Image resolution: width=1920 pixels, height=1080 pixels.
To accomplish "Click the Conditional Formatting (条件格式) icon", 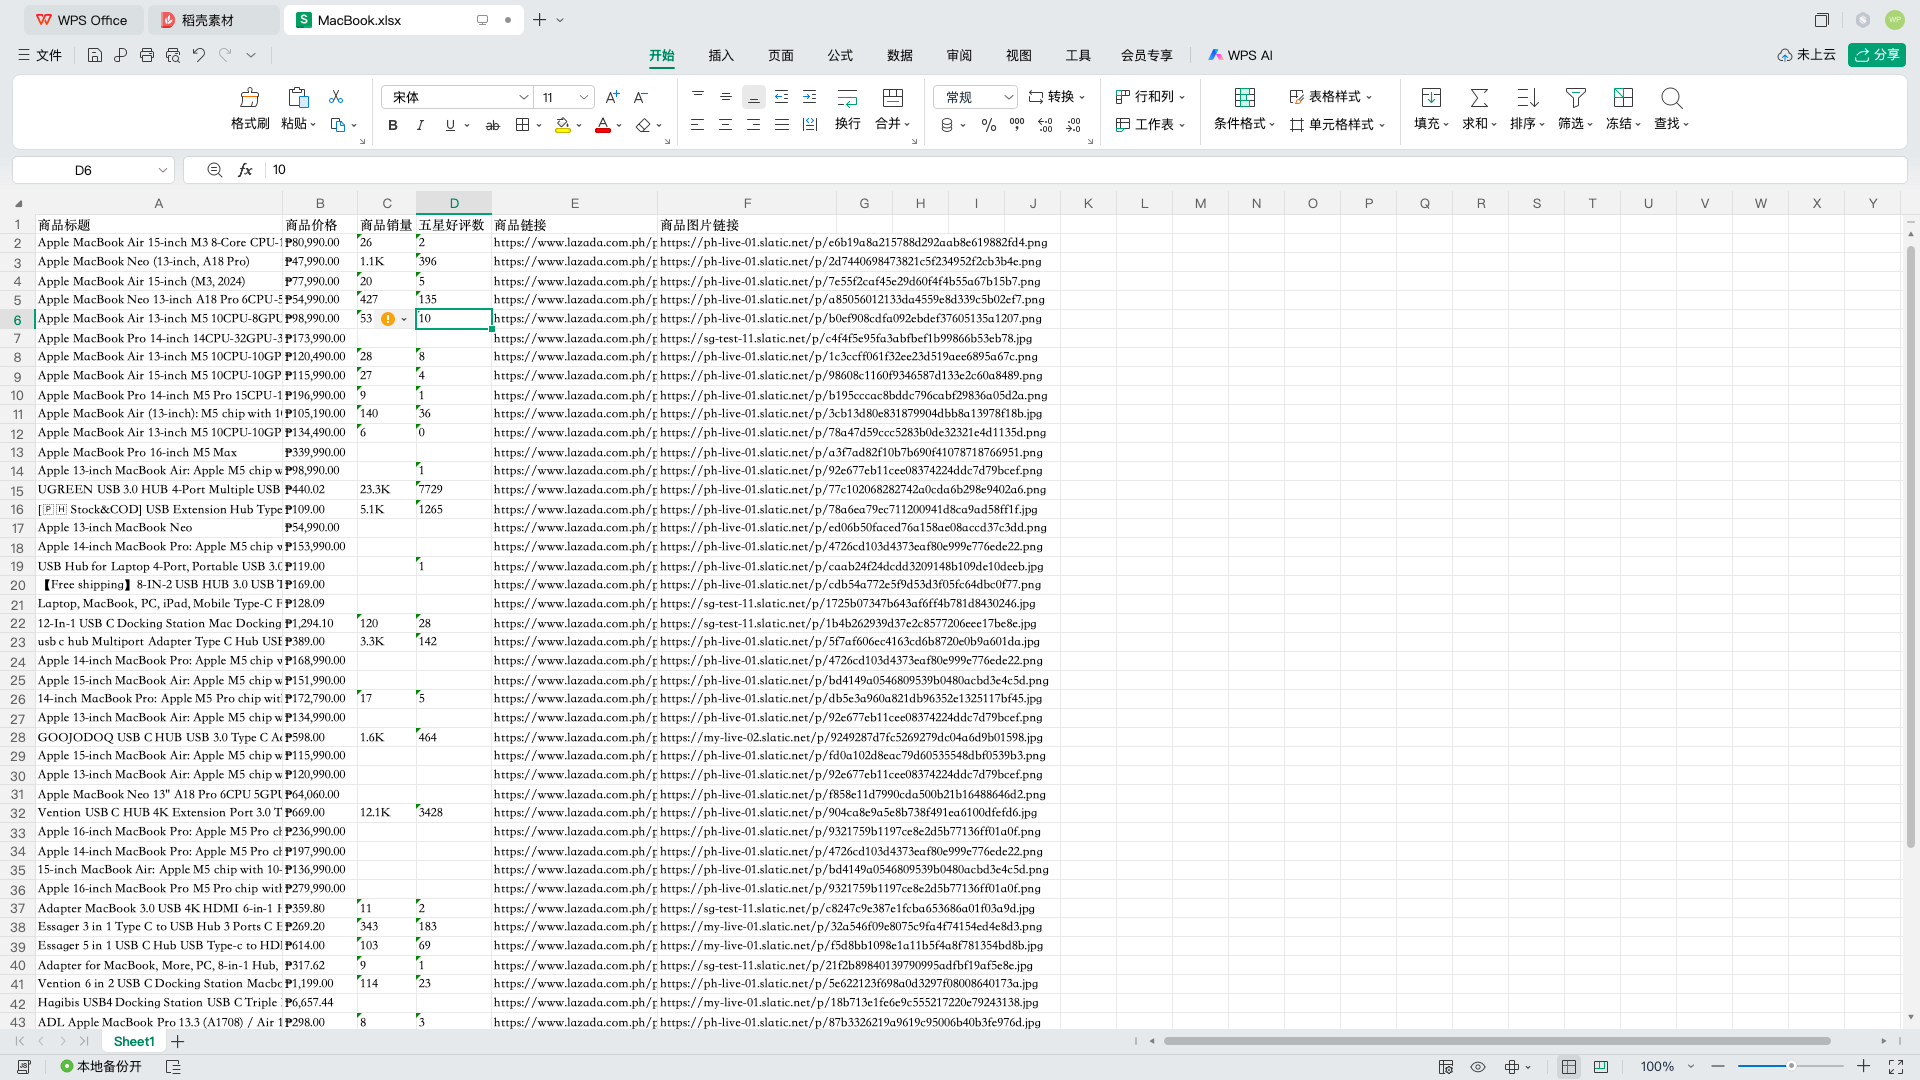I will pos(1245,98).
